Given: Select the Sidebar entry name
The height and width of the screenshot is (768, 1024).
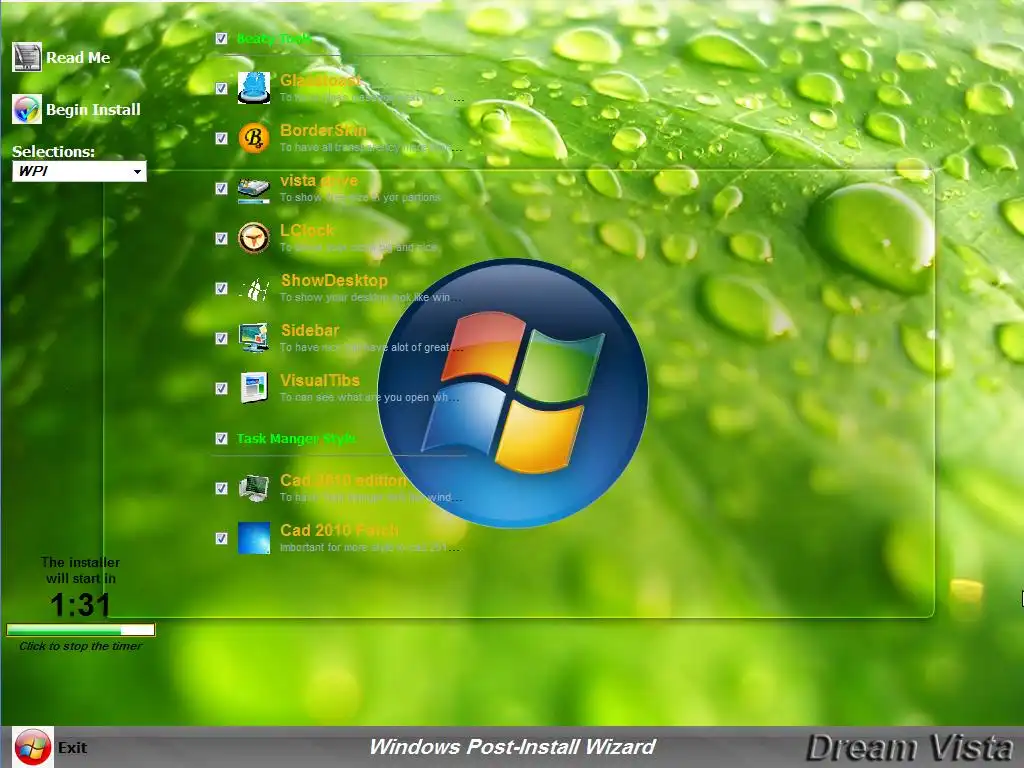Looking at the screenshot, I should pos(310,330).
